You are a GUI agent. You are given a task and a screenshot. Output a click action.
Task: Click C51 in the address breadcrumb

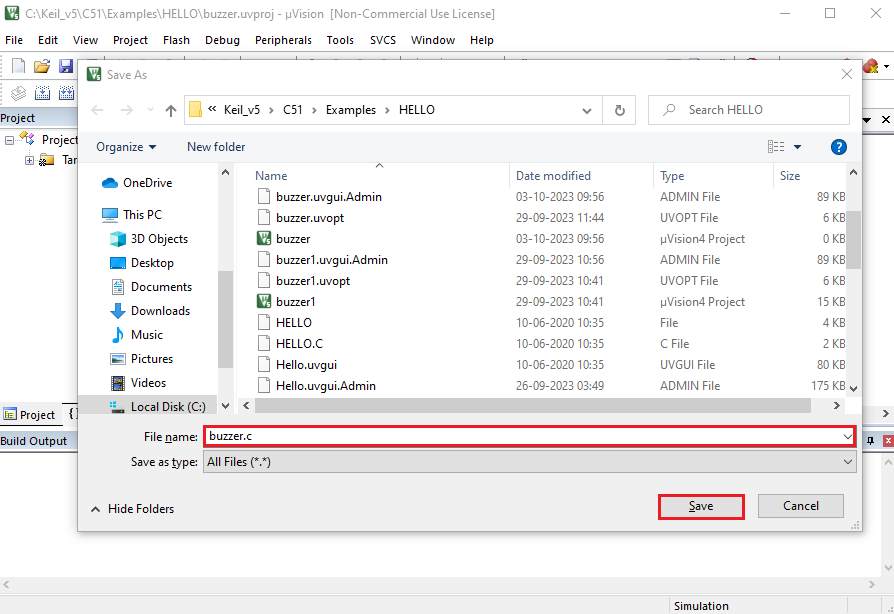(293, 110)
